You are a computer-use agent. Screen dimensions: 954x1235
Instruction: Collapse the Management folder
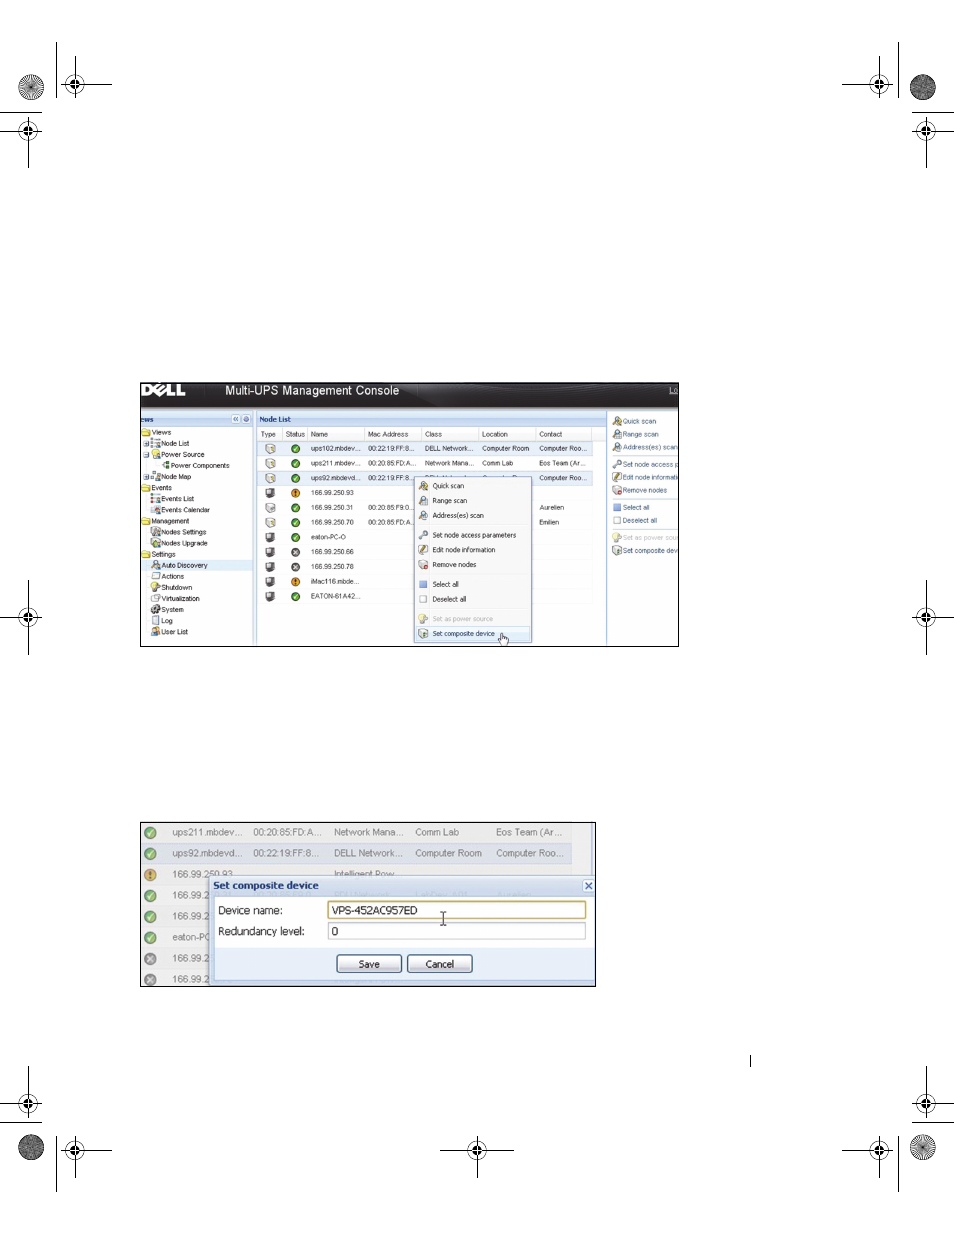pyautogui.click(x=146, y=521)
